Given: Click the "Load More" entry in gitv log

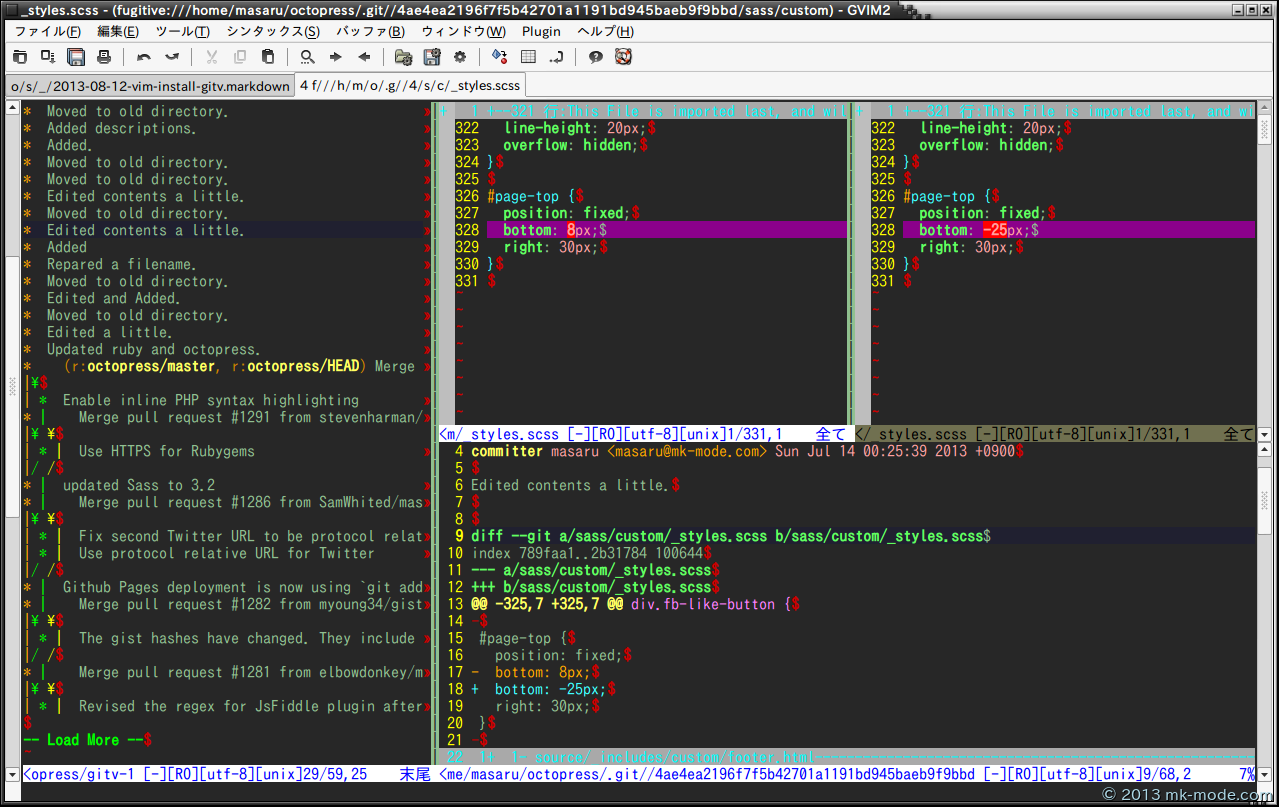Looking at the screenshot, I should [83, 740].
